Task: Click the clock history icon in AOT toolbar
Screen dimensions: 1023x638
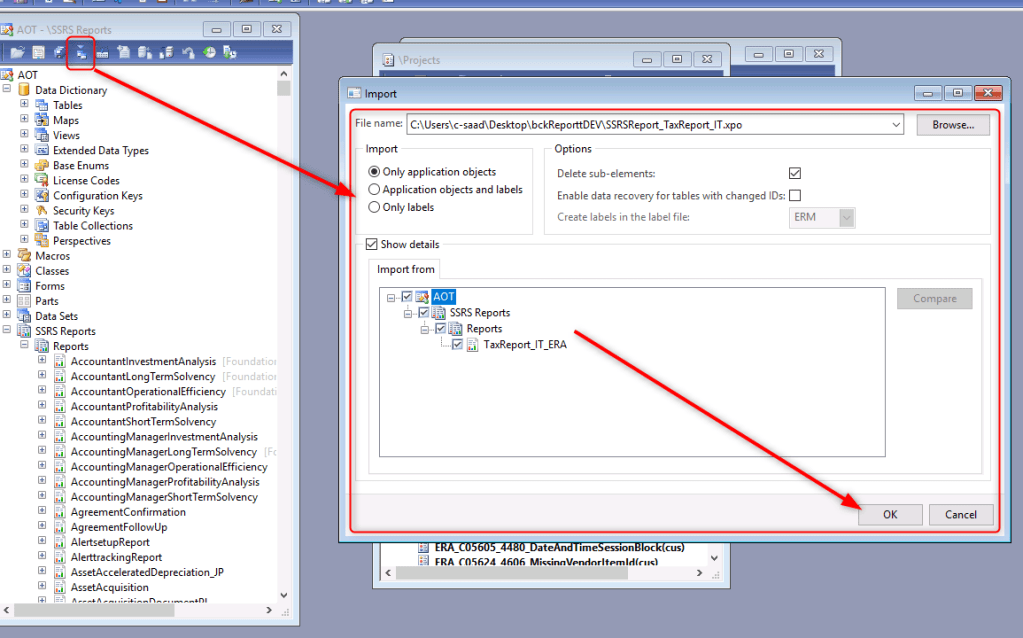Action: pos(209,52)
